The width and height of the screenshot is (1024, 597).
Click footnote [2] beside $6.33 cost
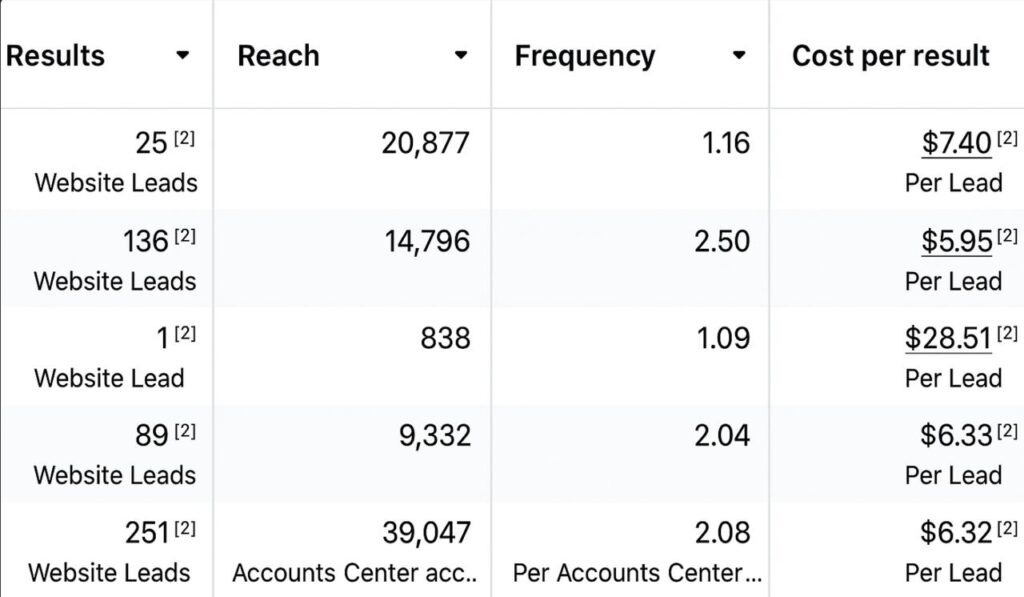pos(1007,431)
